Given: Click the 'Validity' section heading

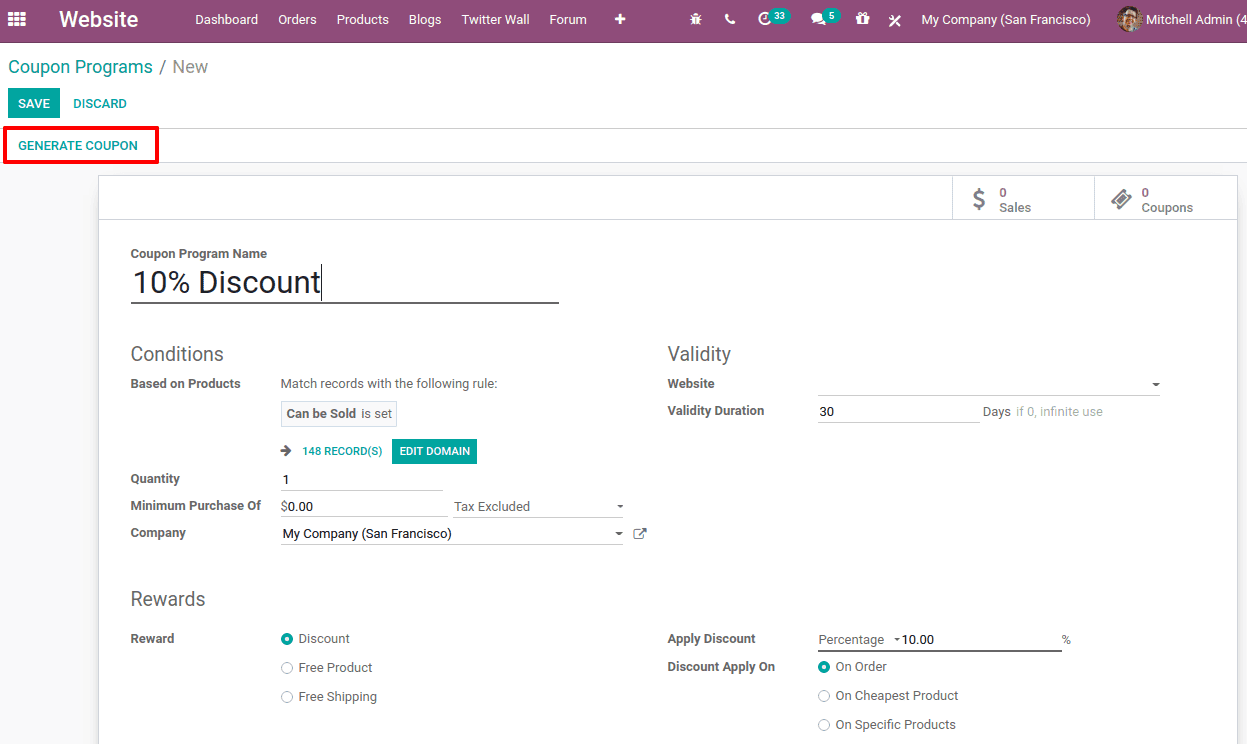Looking at the screenshot, I should coord(699,354).
